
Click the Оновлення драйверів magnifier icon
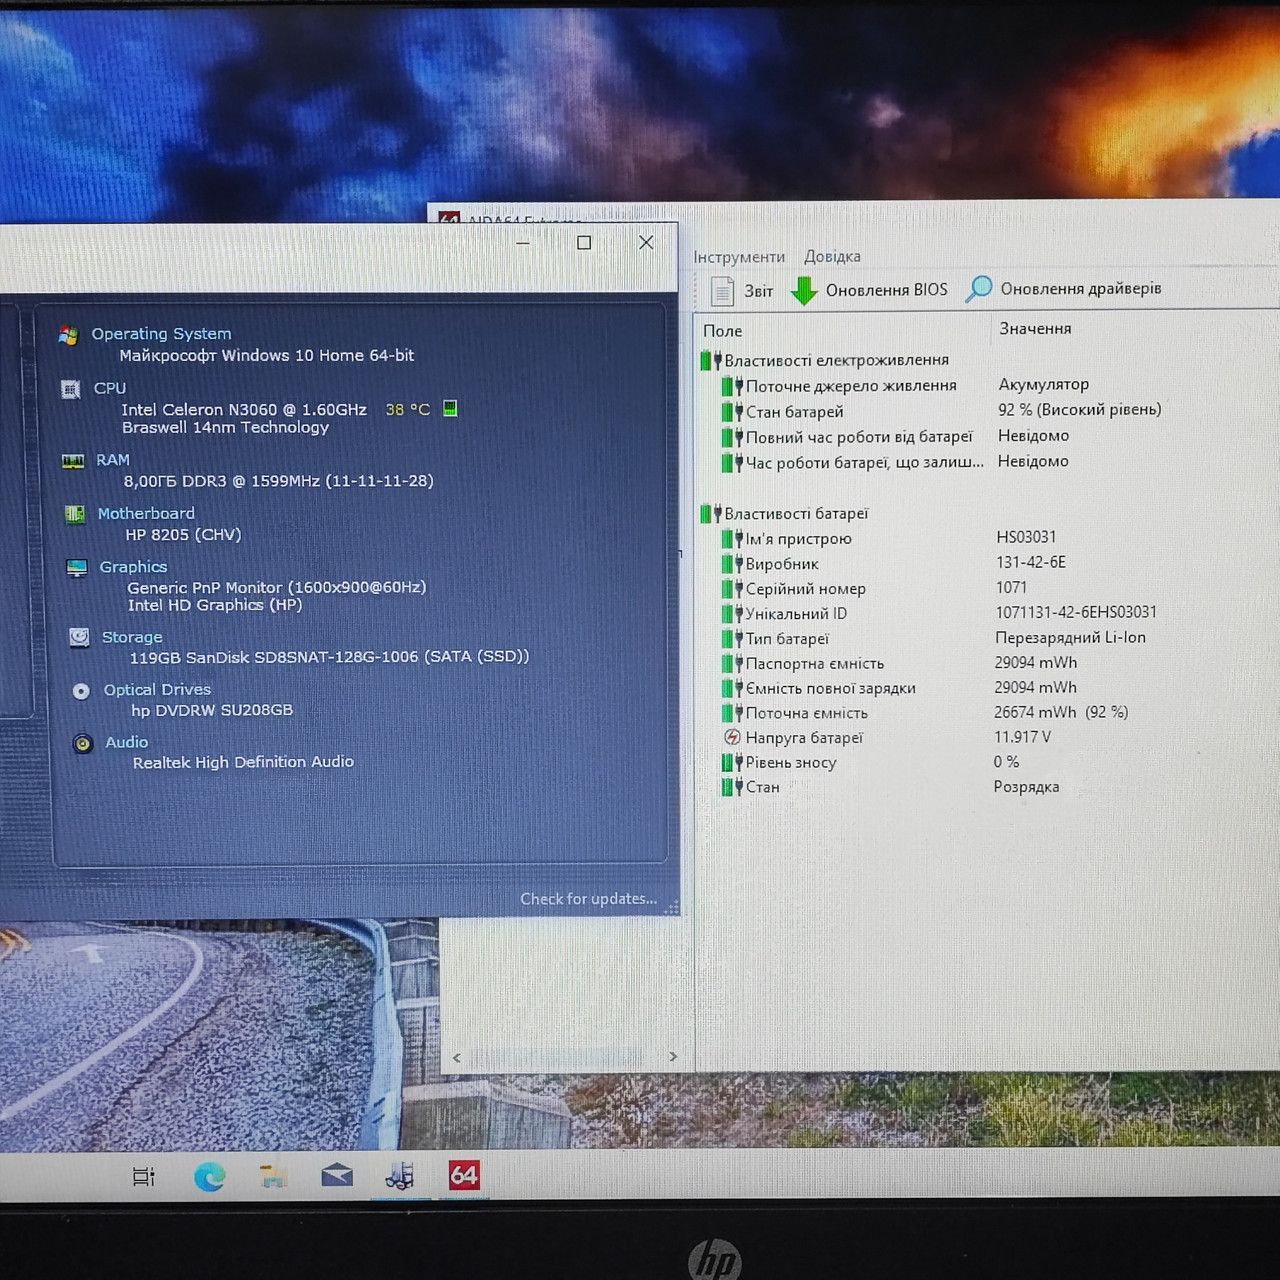click(978, 289)
